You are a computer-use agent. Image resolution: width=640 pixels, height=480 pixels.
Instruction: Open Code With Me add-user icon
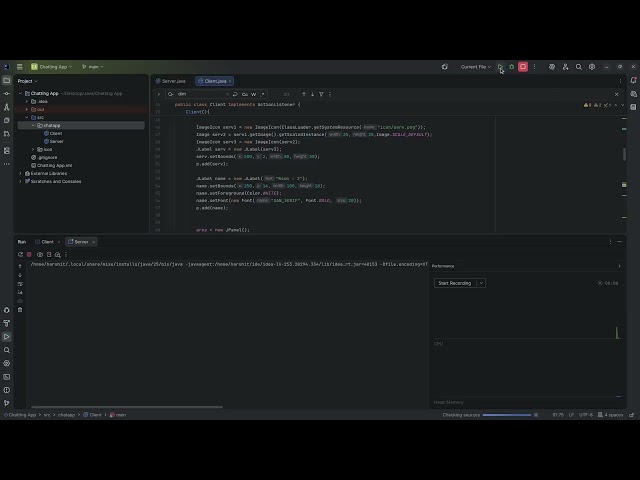click(x=565, y=67)
